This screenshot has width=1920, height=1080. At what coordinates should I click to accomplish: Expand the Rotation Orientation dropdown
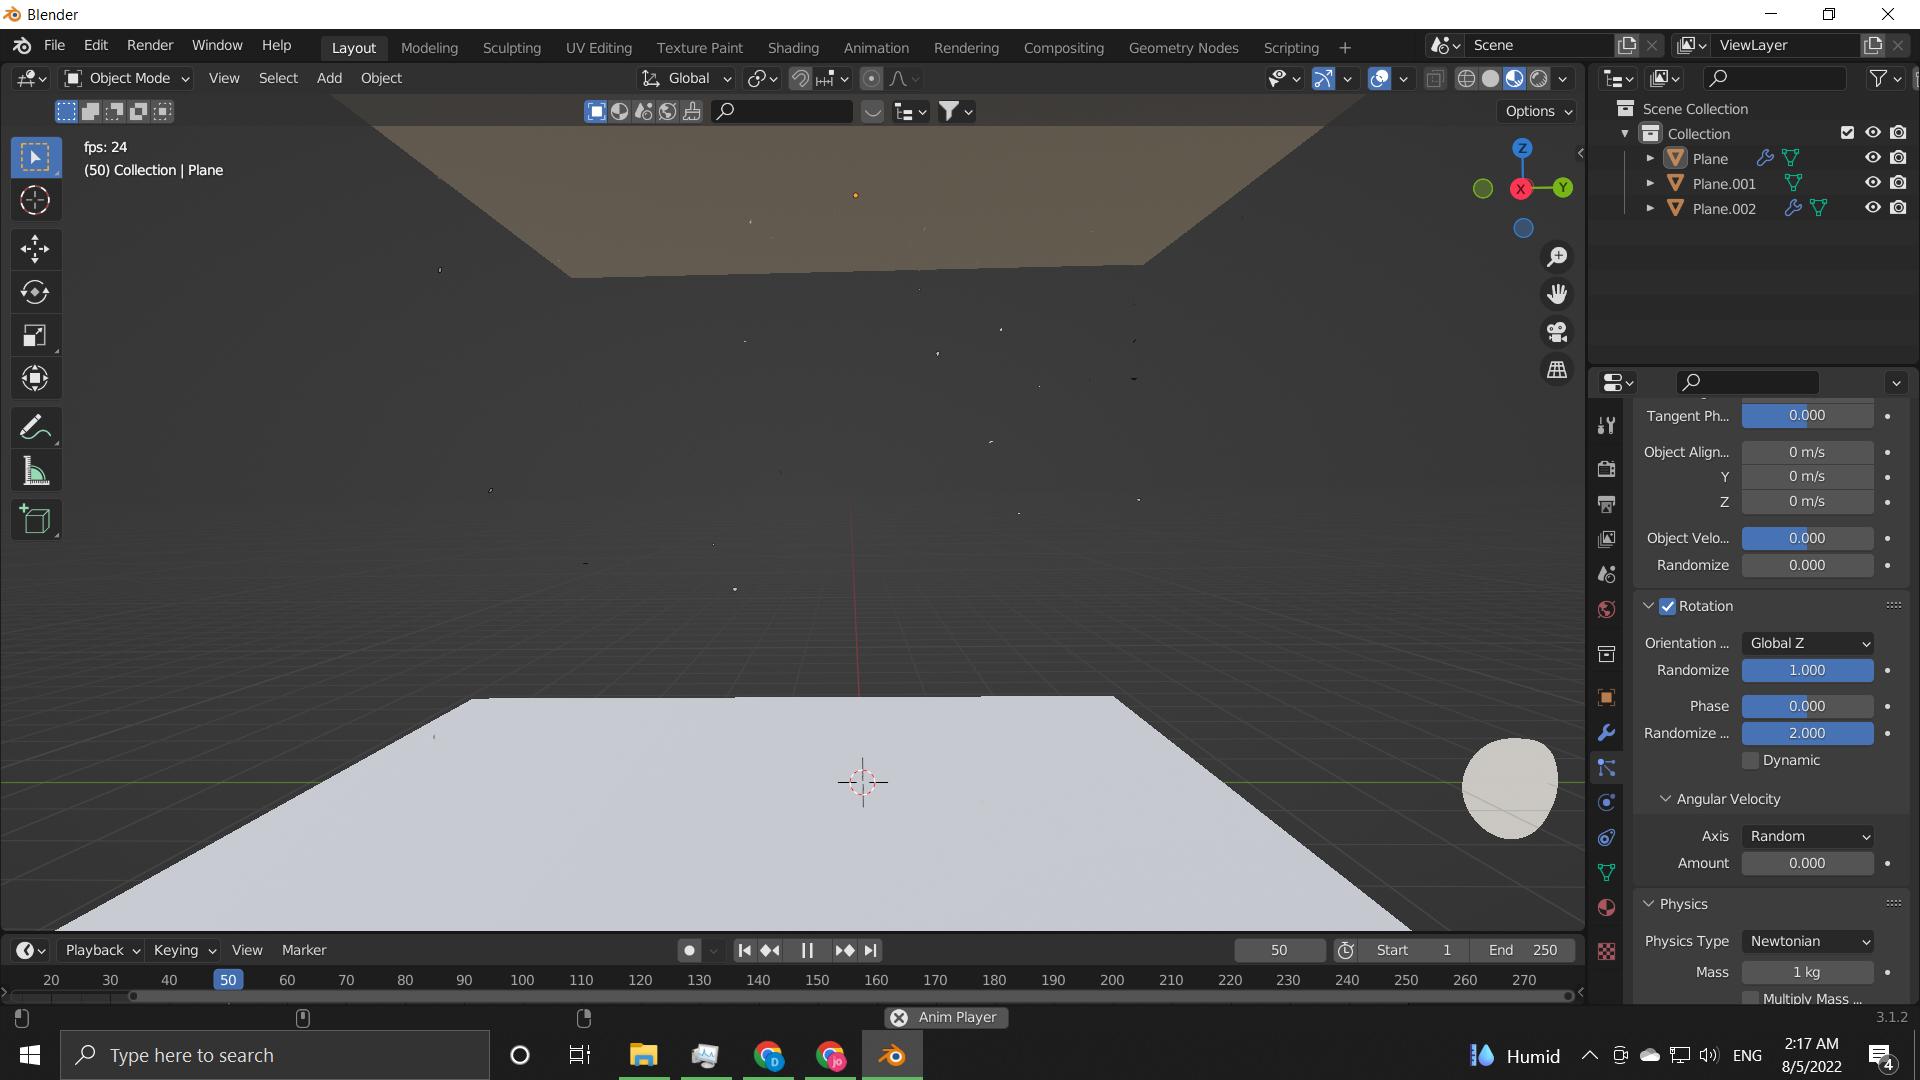[x=1808, y=642]
